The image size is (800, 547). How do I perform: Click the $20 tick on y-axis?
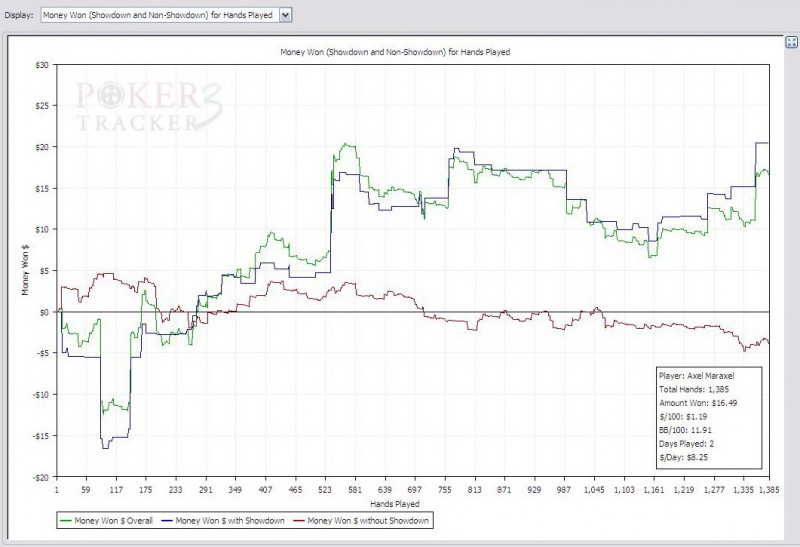pos(42,147)
